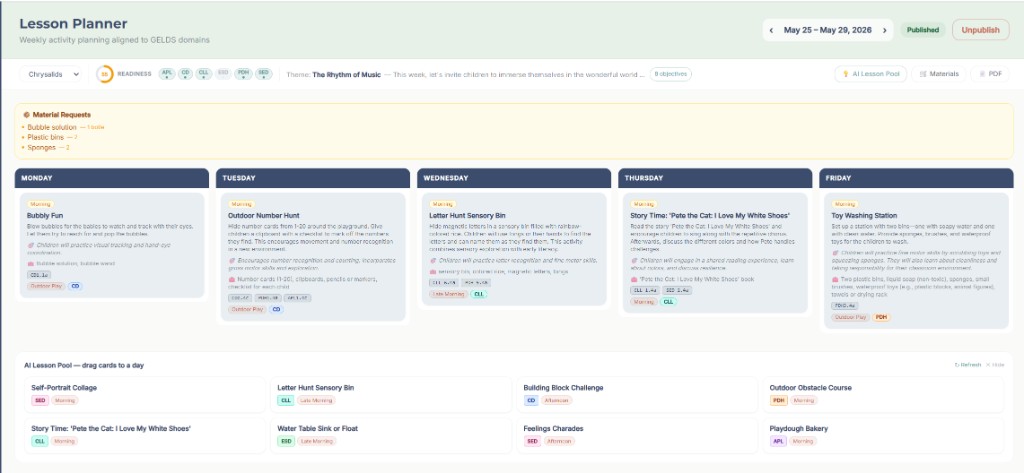Select the TUESDAY column header

point(313,178)
